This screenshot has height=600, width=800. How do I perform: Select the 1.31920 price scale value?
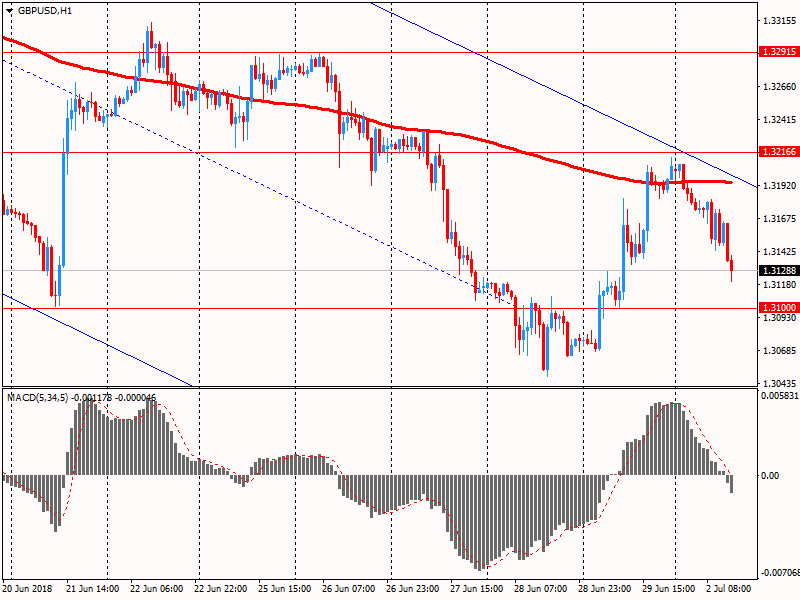coord(780,186)
